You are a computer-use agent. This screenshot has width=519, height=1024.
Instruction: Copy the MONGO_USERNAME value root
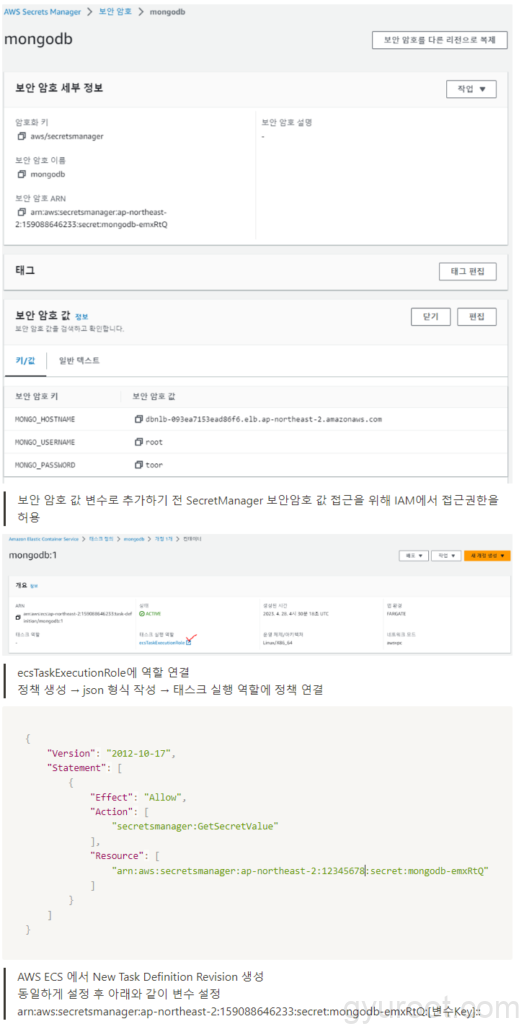(138, 442)
